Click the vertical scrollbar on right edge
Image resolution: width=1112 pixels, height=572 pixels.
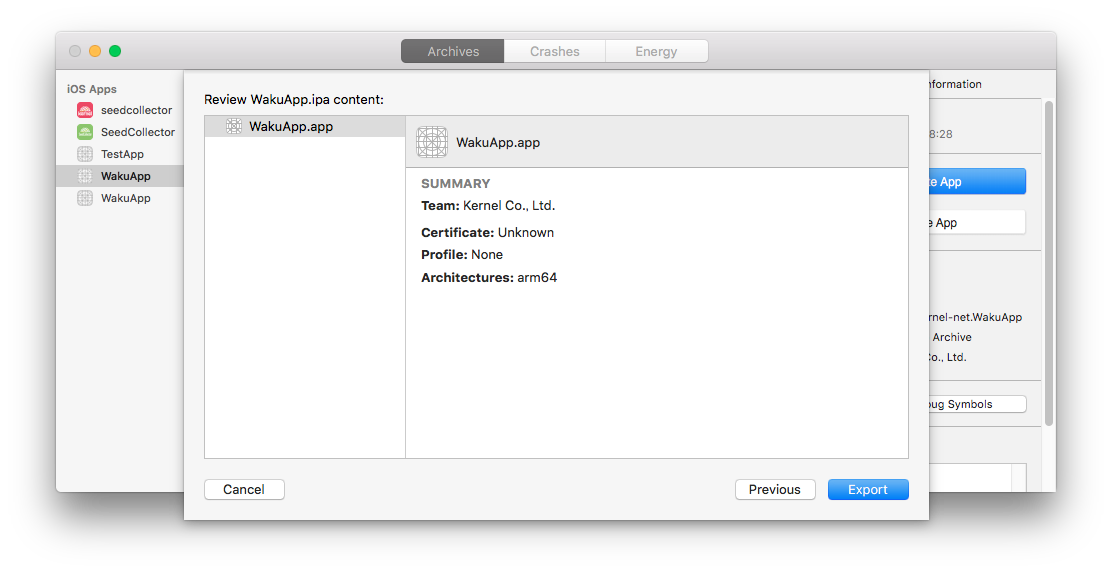coord(1048,260)
